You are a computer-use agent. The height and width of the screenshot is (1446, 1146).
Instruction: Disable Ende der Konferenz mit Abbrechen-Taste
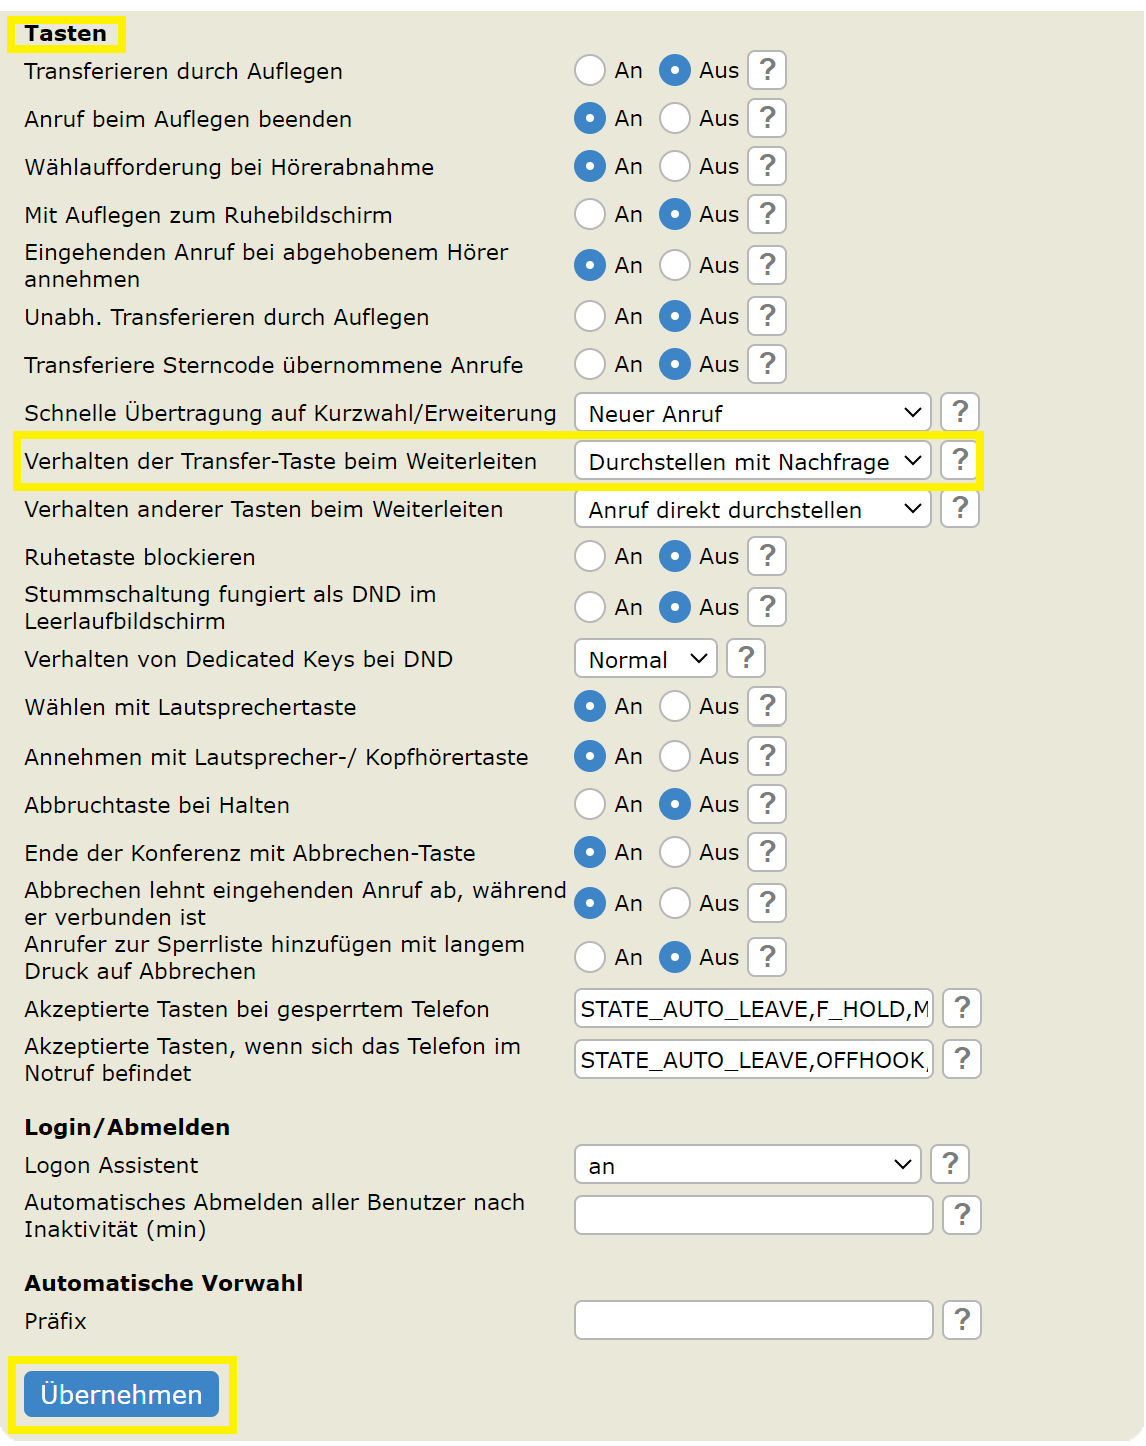click(x=675, y=853)
